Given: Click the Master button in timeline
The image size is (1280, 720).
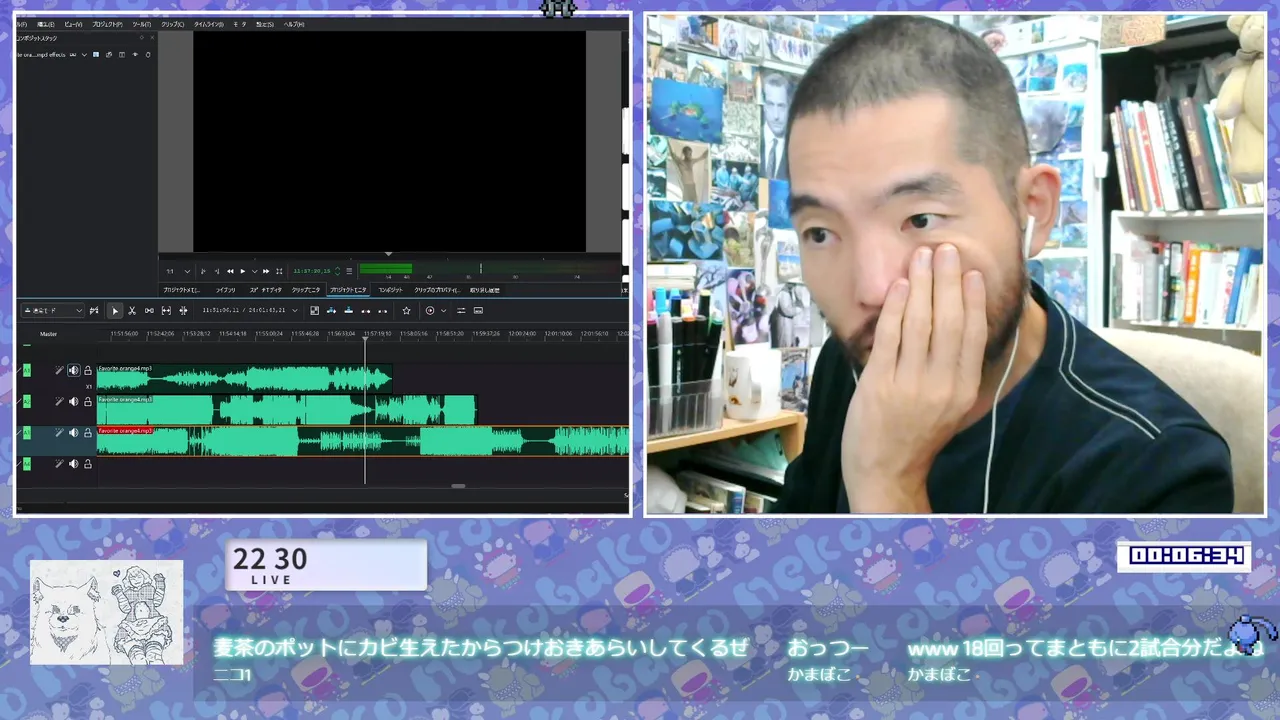Looking at the screenshot, I should [x=48, y=334].
